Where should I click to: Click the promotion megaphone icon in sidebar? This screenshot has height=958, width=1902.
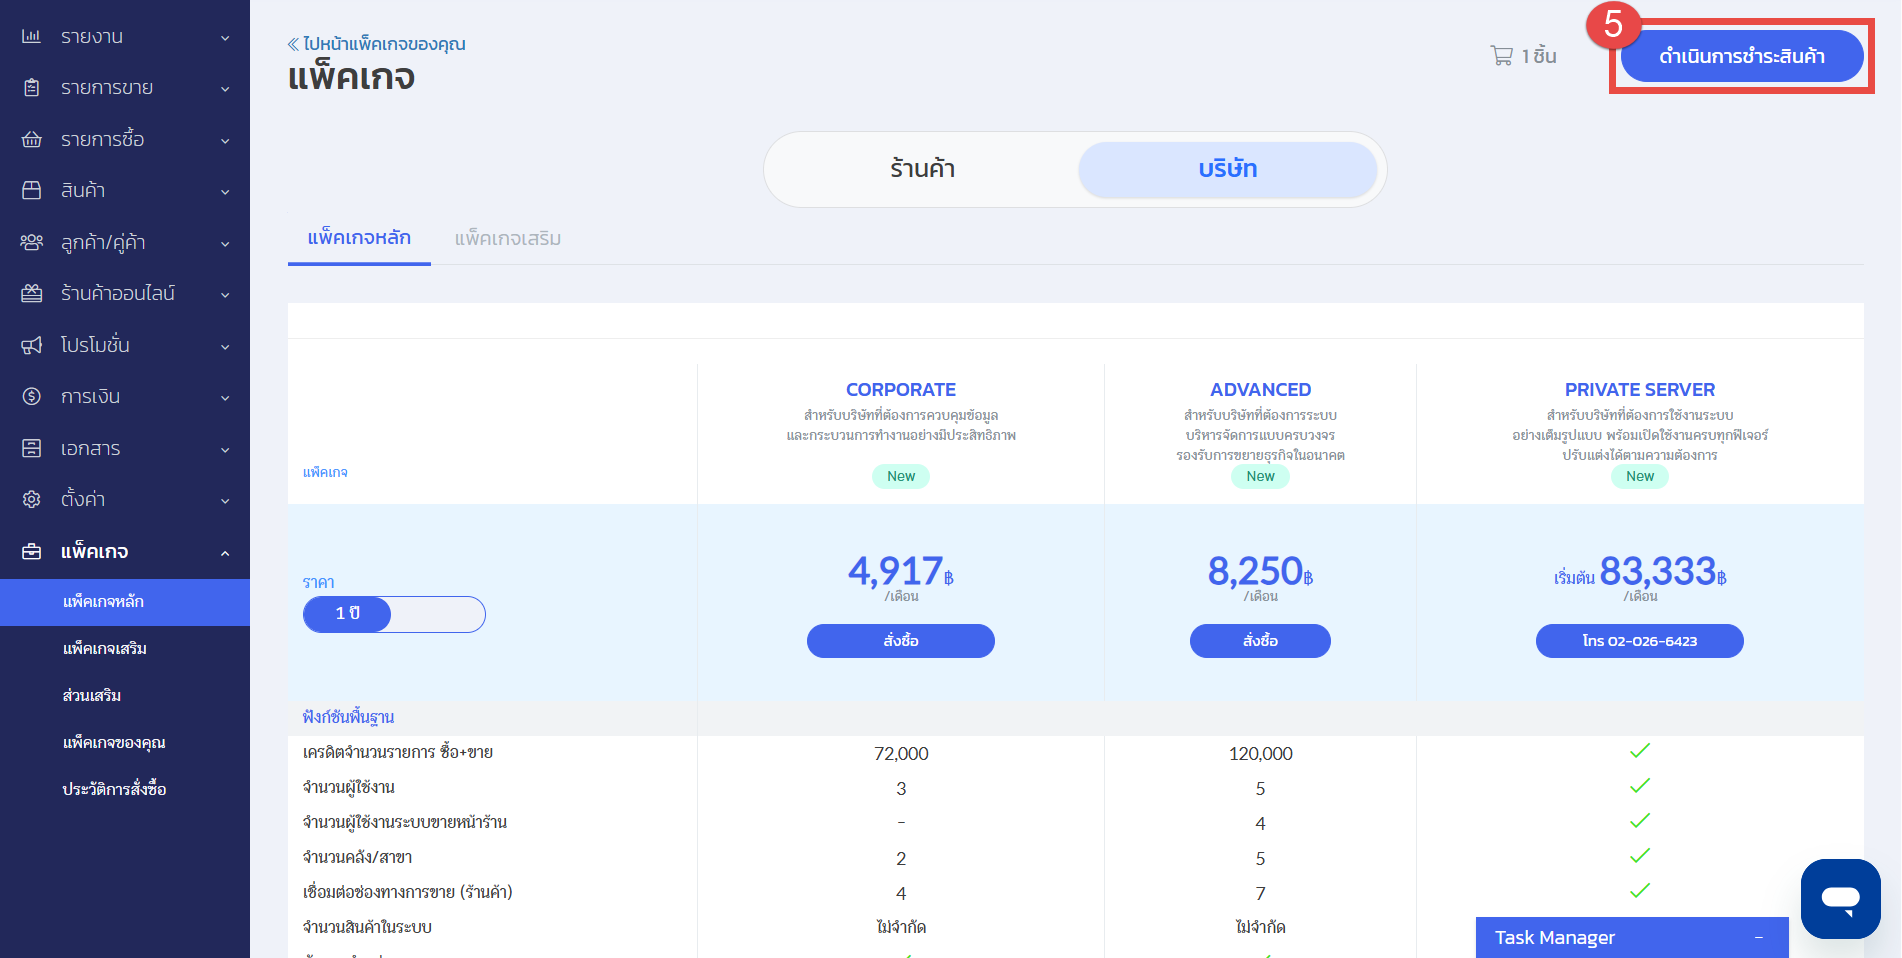coord(32,345)
